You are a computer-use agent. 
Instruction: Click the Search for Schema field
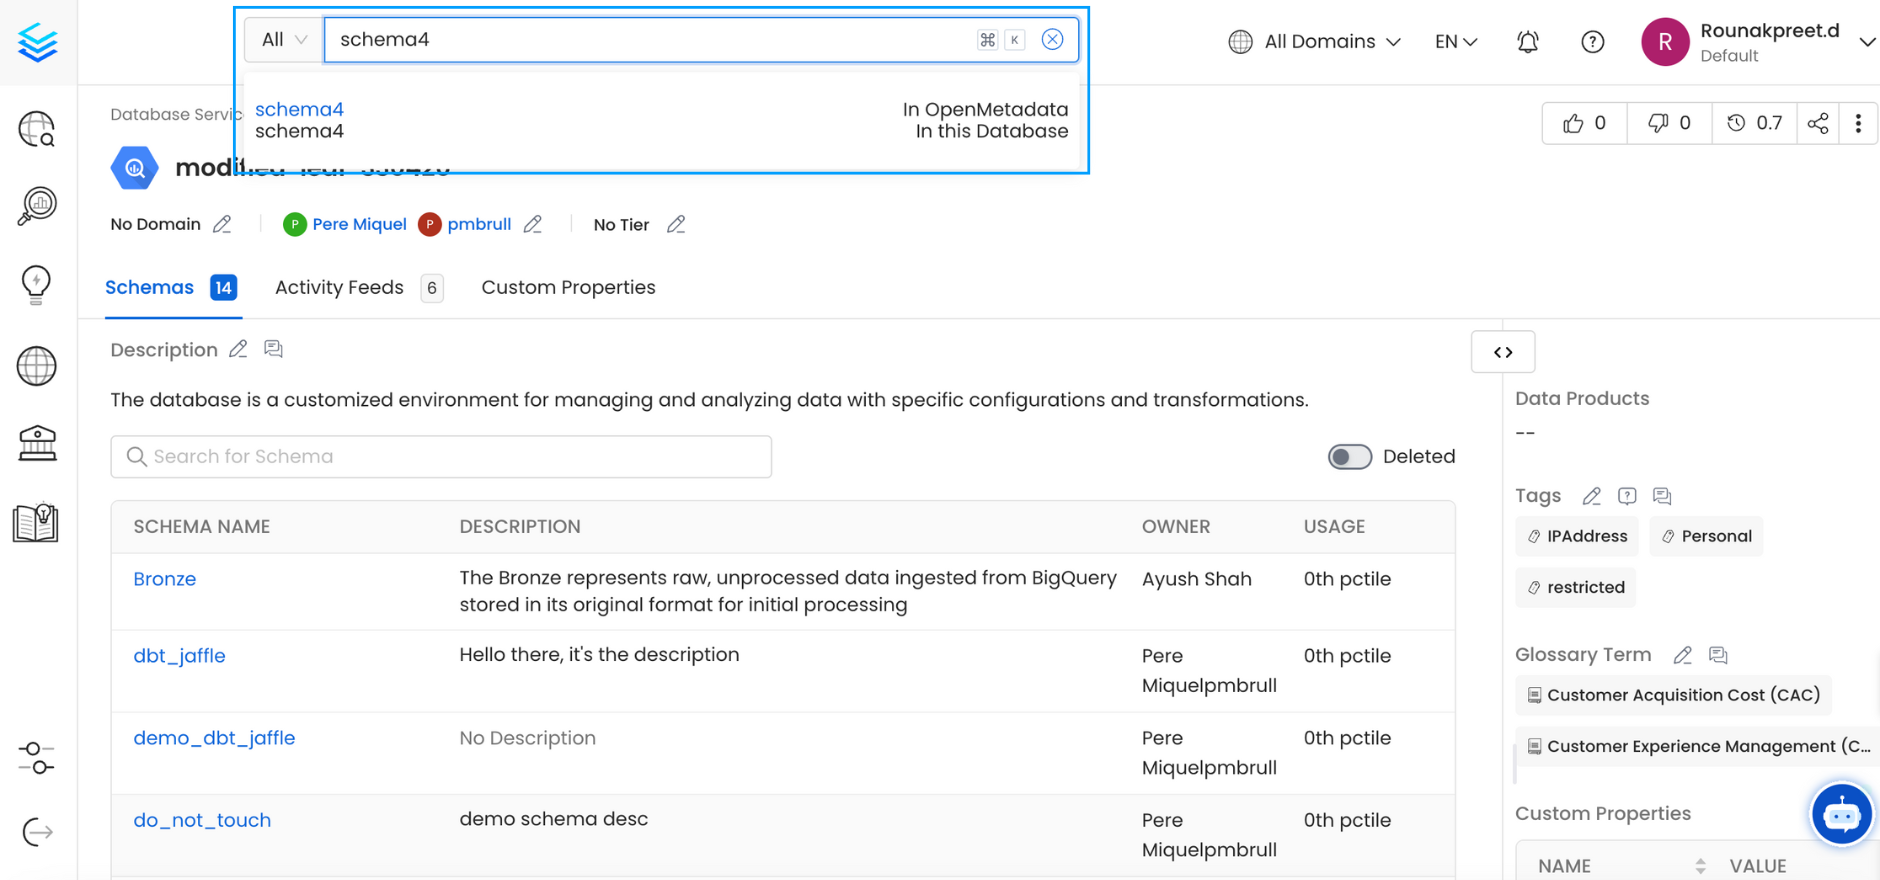441,457
